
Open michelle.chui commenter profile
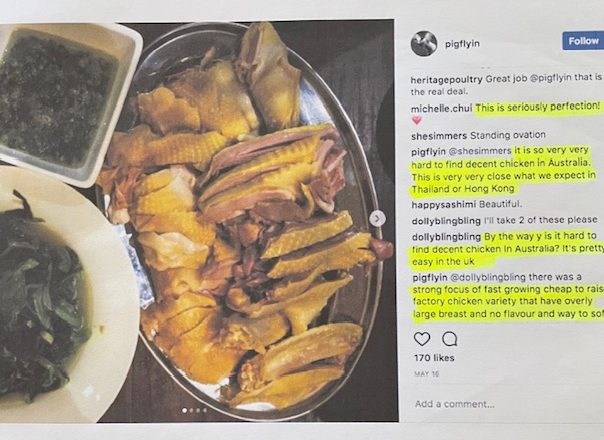[x=441, y=109]
